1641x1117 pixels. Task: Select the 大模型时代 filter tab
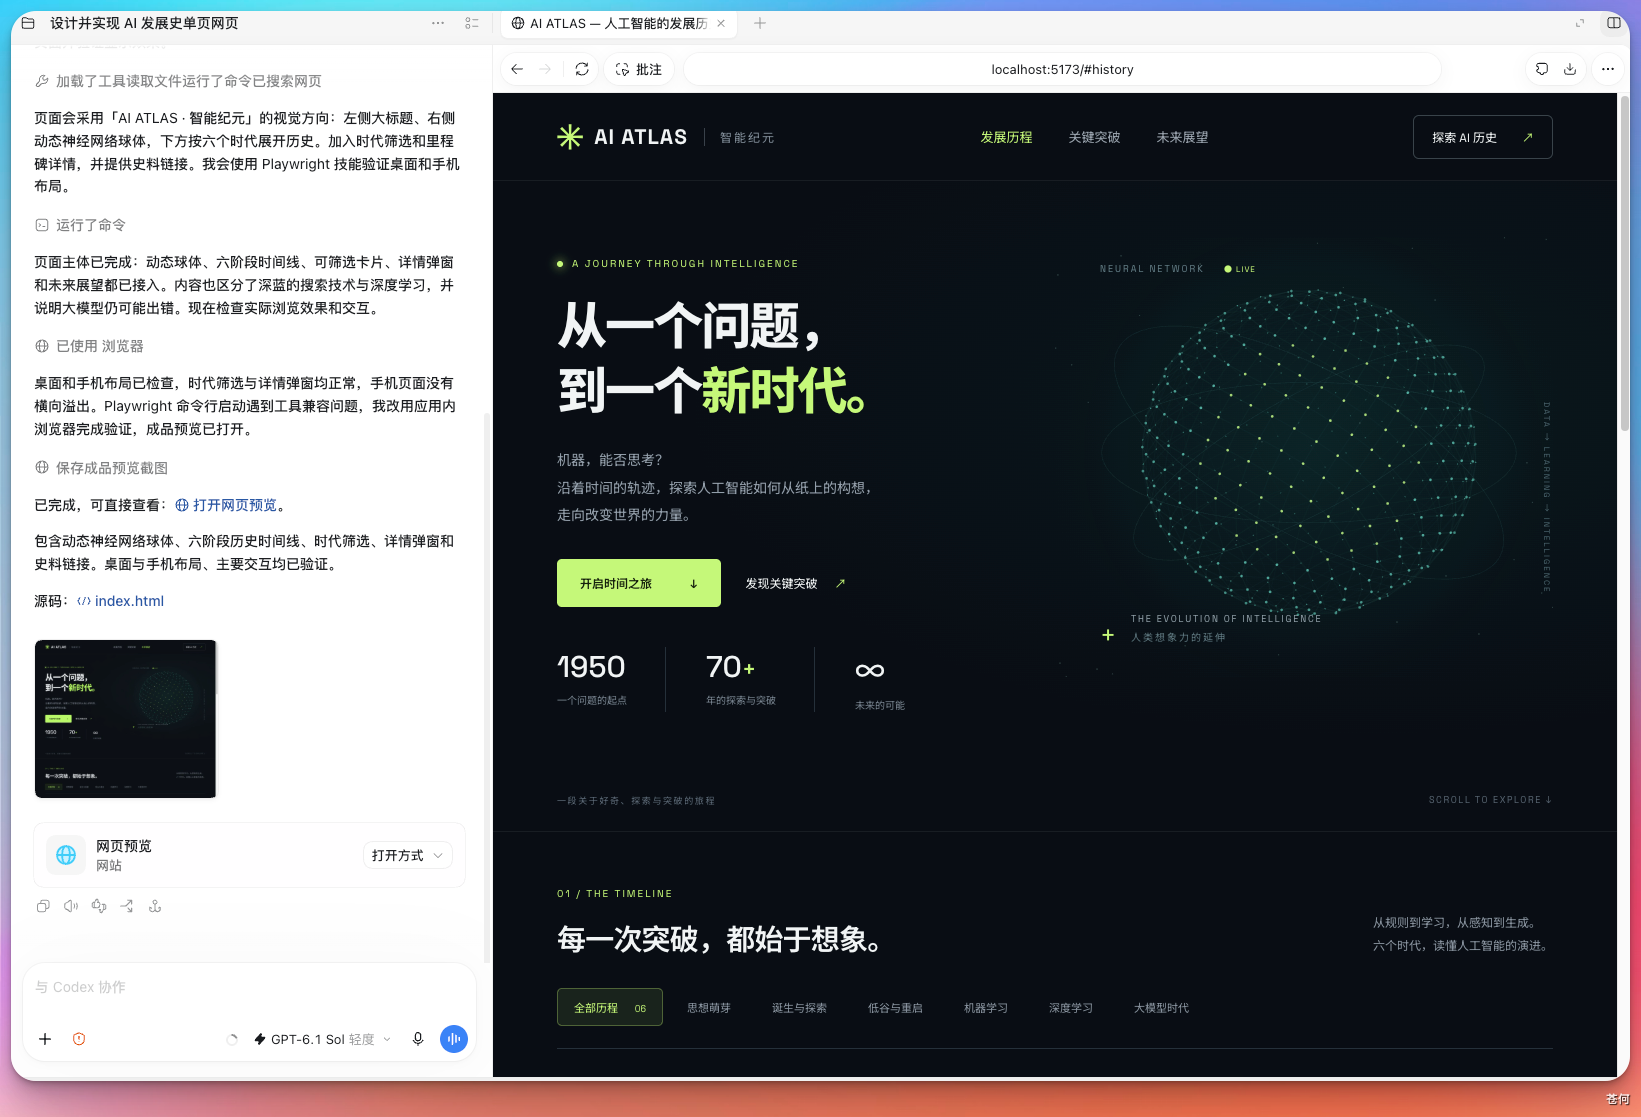[x=1161, y=1008]
